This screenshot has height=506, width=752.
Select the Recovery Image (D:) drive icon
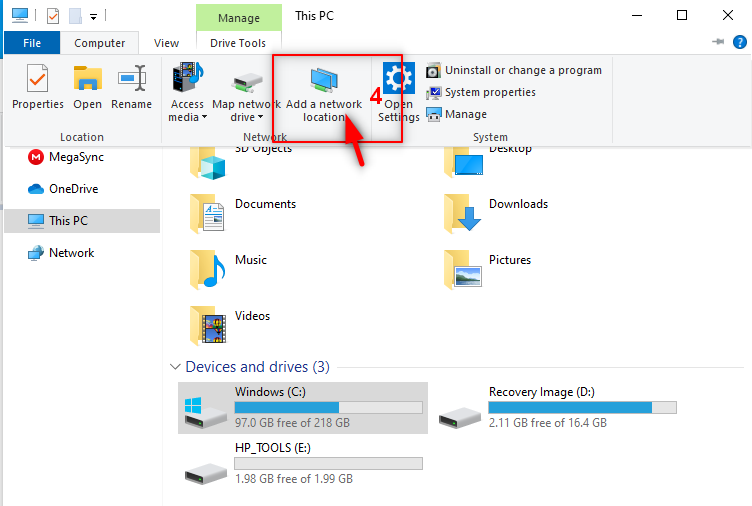click(x=459, y=417)
